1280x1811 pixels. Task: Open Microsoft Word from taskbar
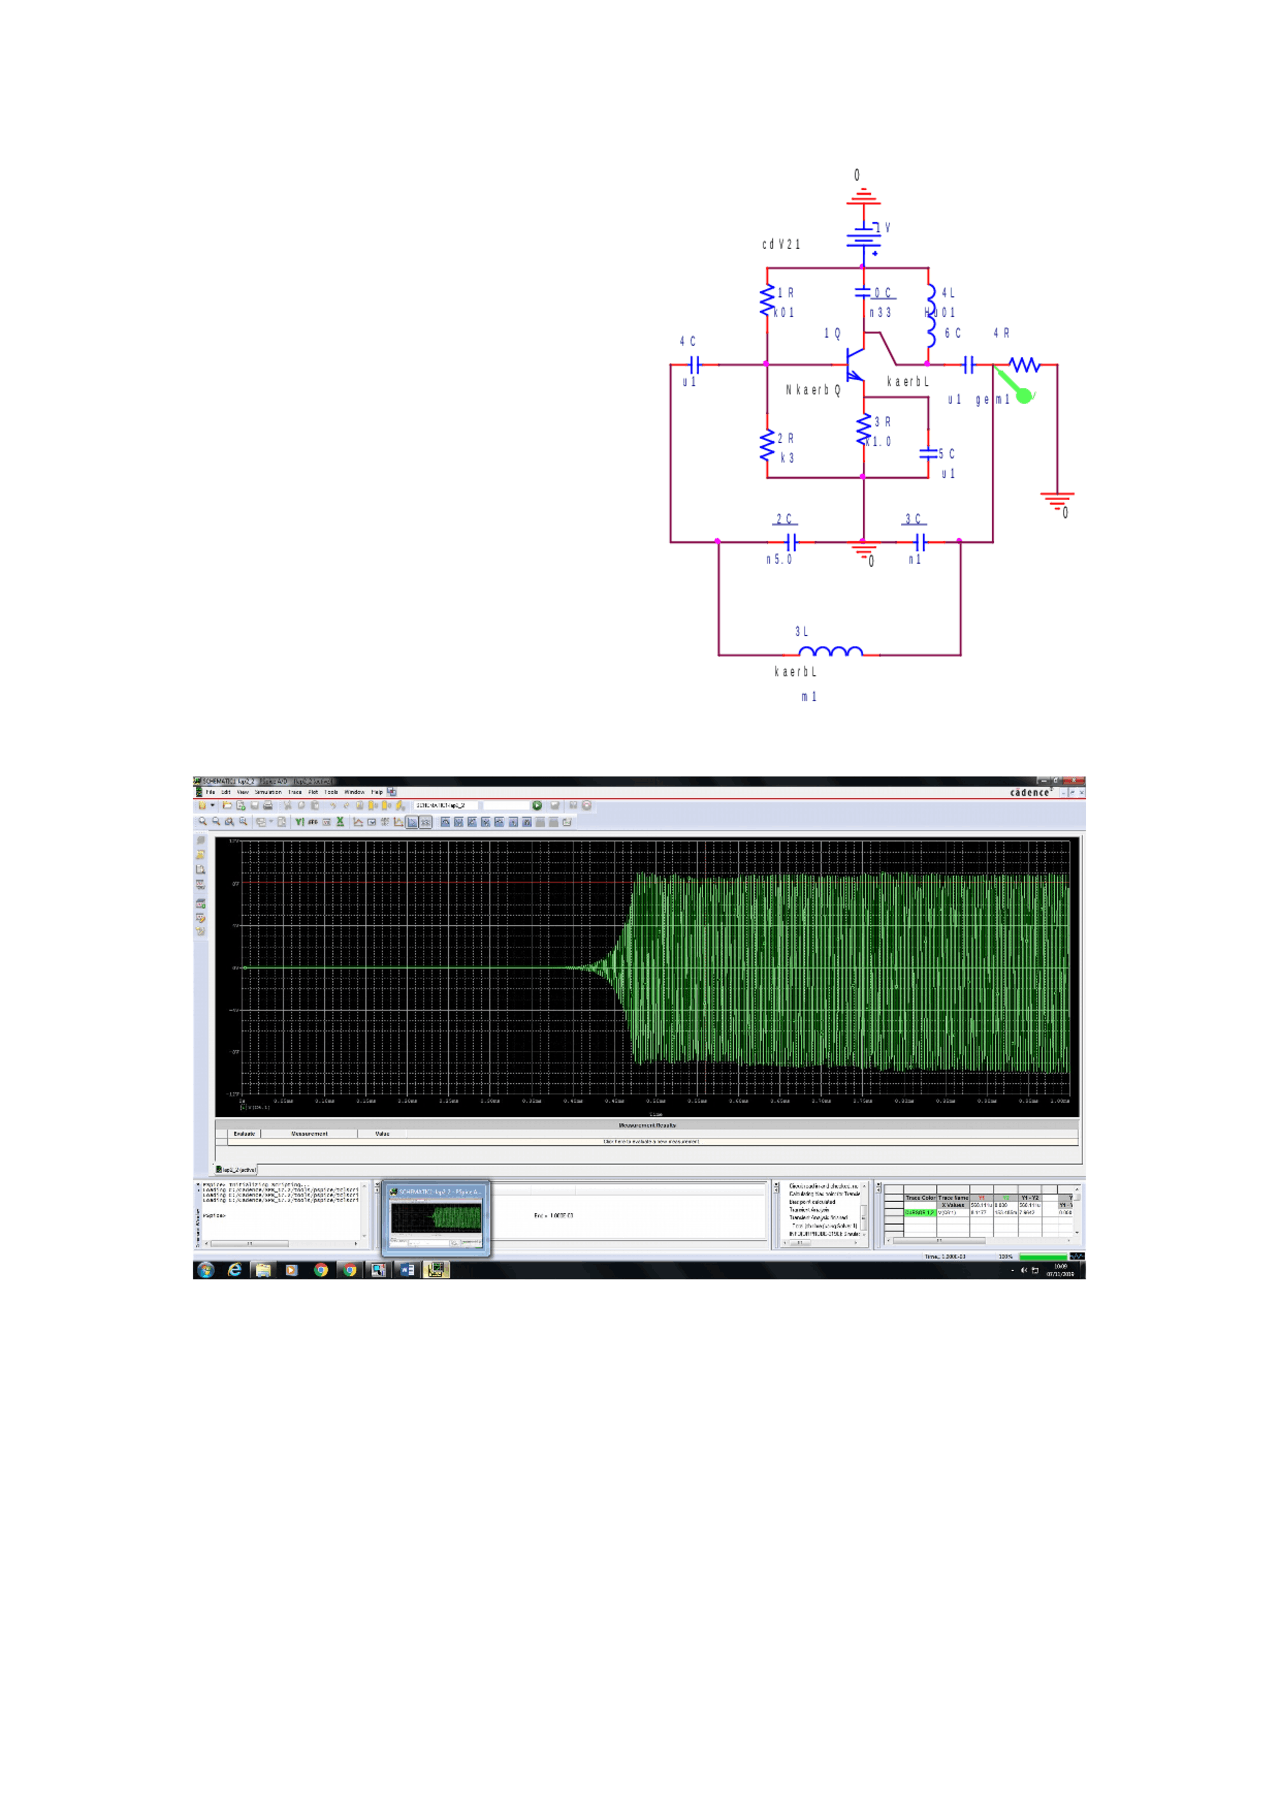[x=407, y=1270]
